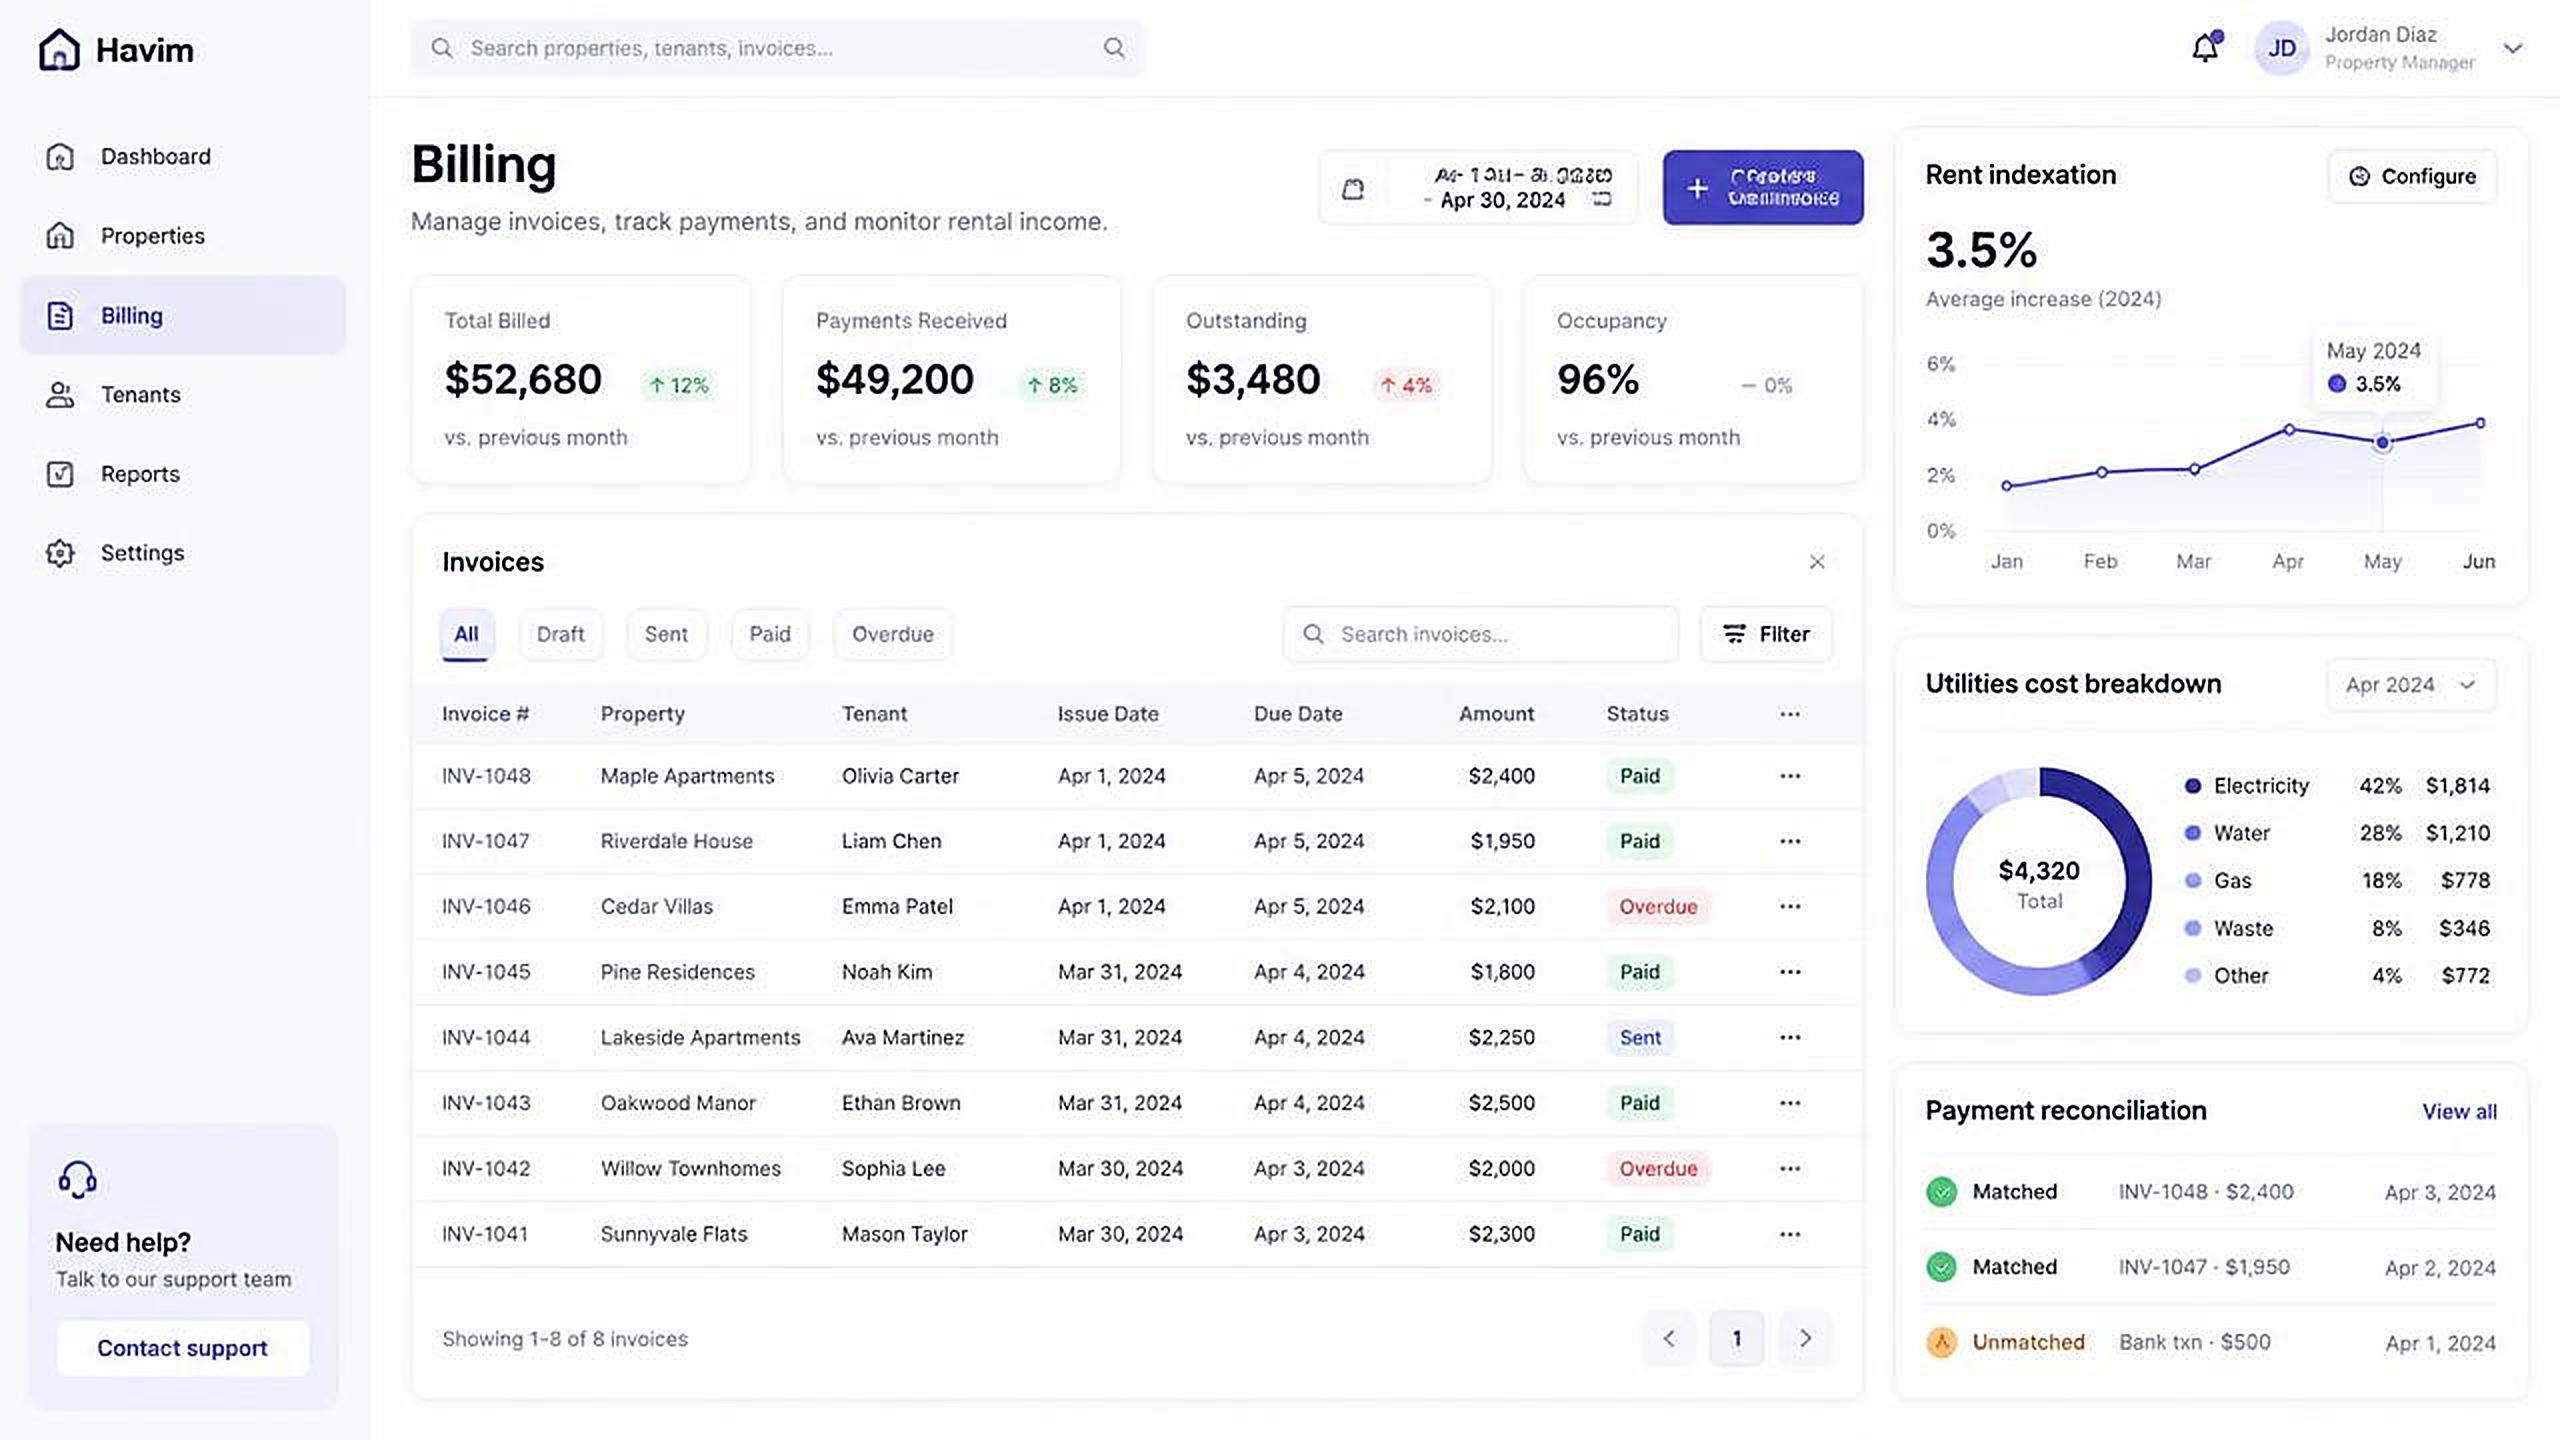Switch to the Paid invoices tab
Image resolution: width=2560 pixels, height=1440 pixels.
[x=770, y=634]
